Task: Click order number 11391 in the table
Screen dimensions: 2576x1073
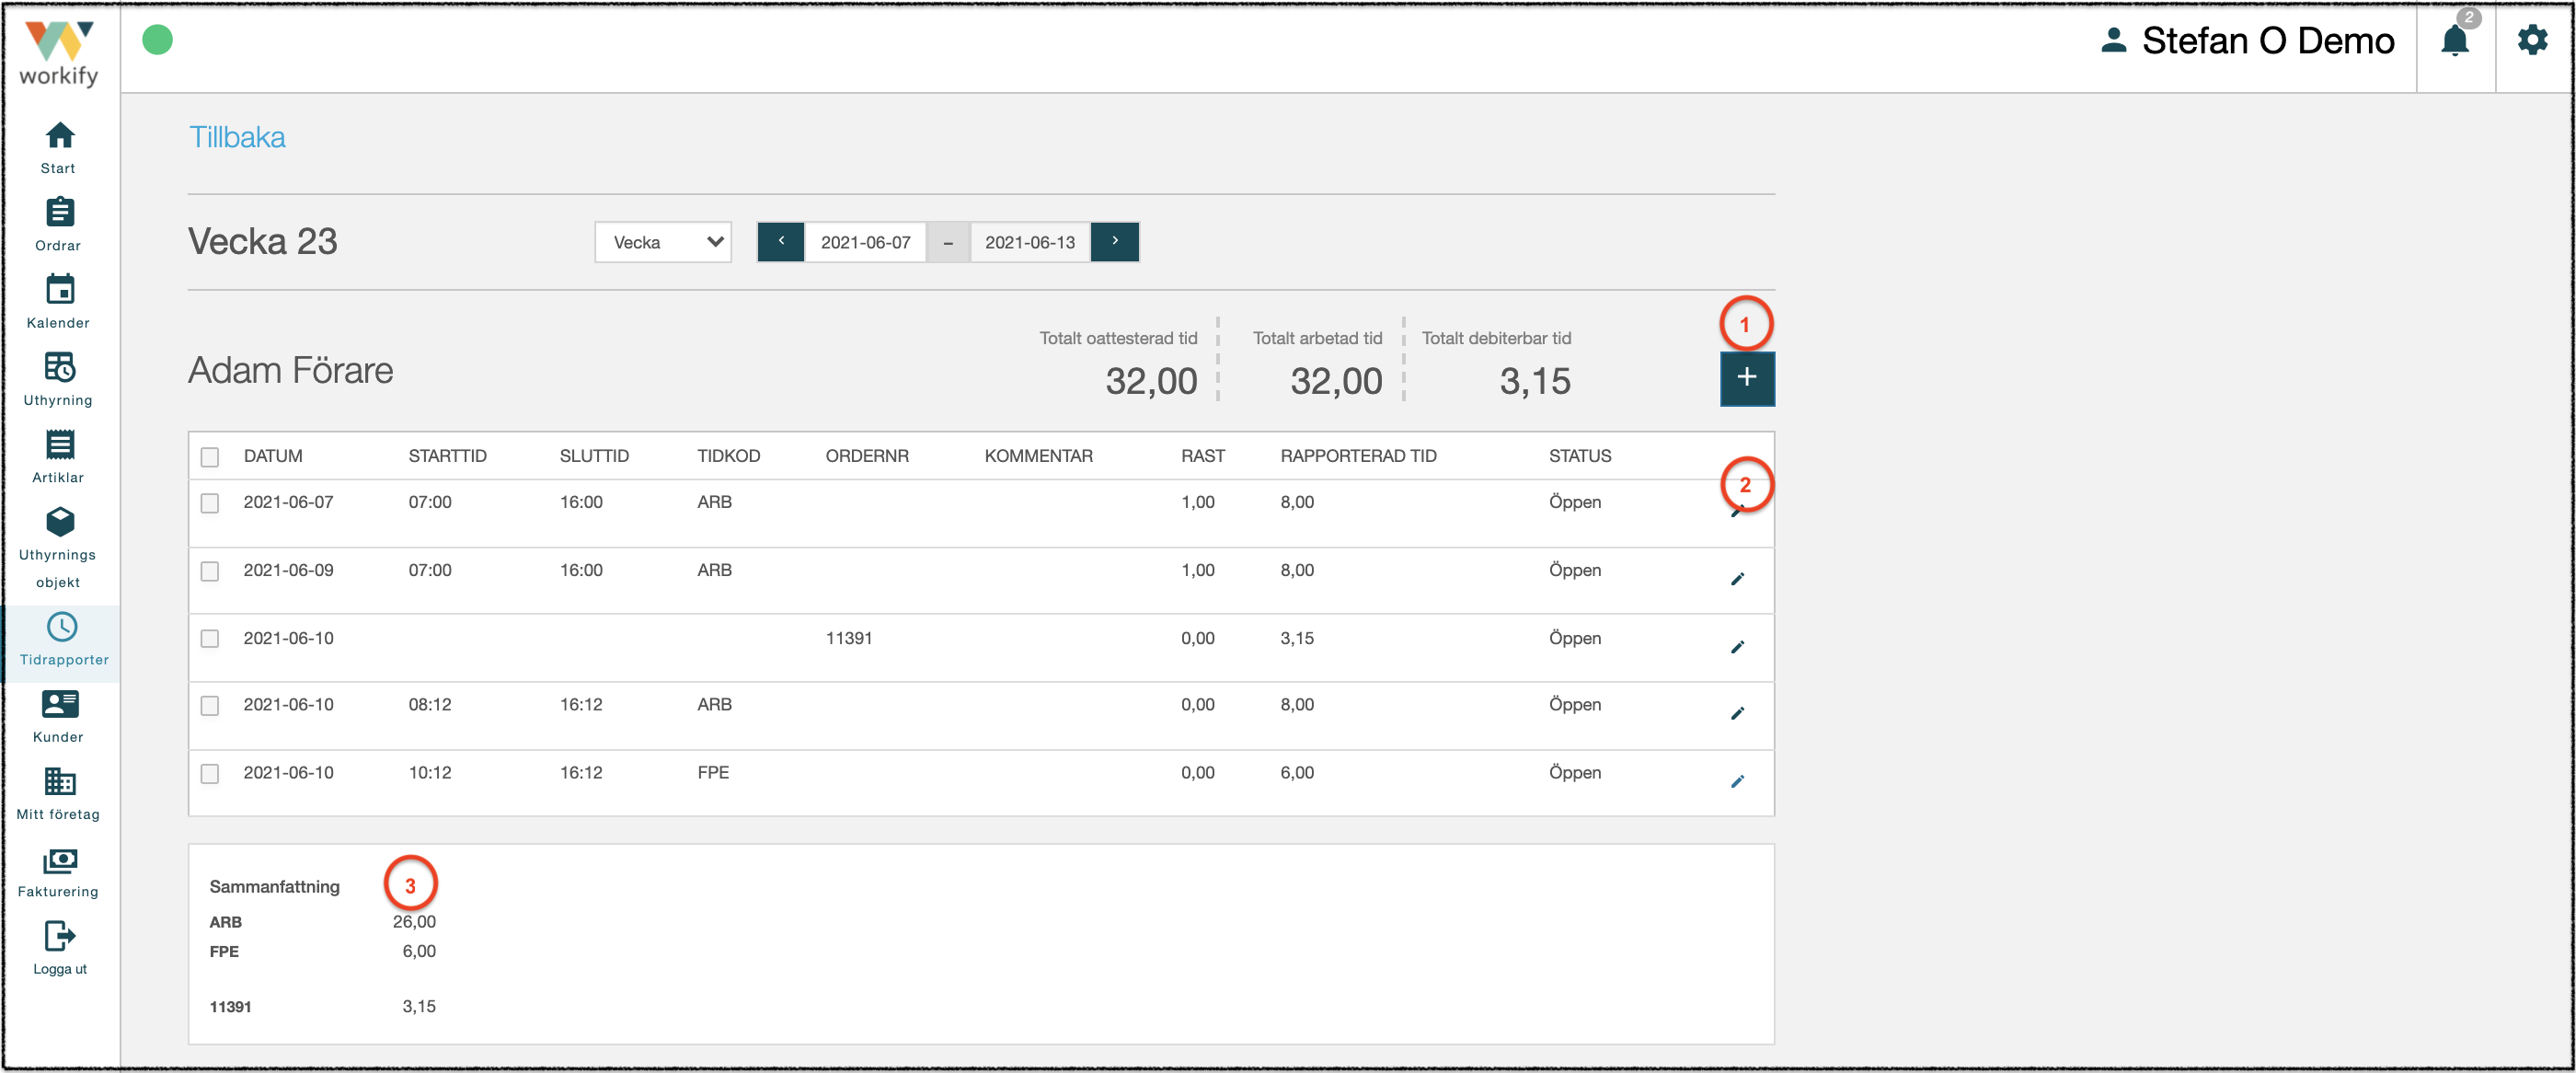Action: coord(849,638)
